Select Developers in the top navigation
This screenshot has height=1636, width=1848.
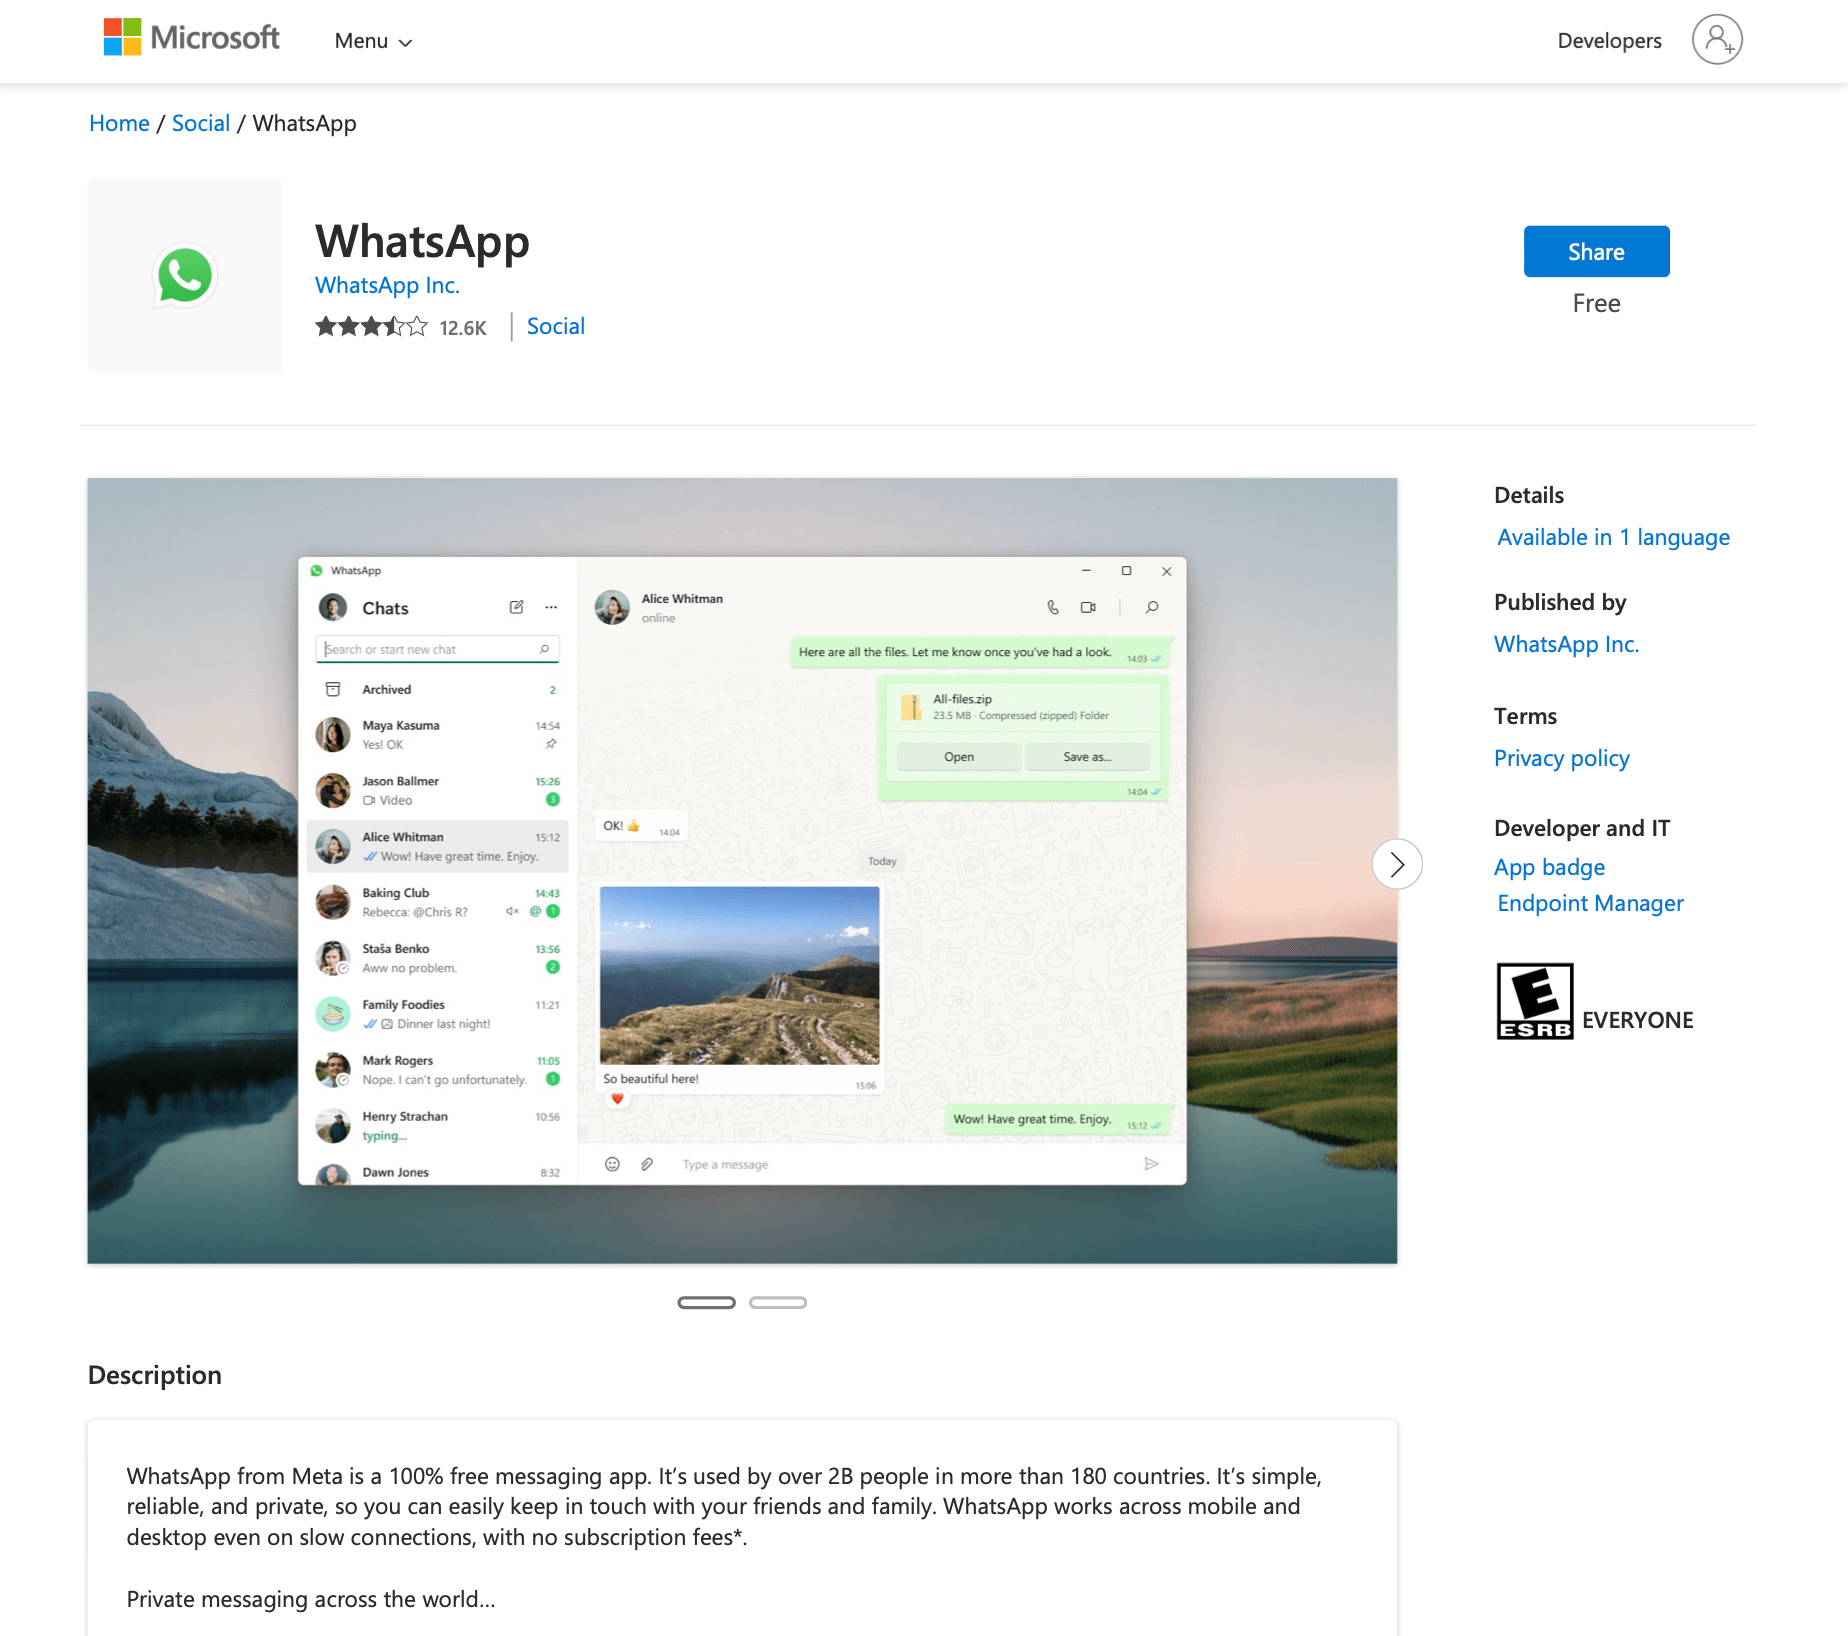coord(1608,40)
